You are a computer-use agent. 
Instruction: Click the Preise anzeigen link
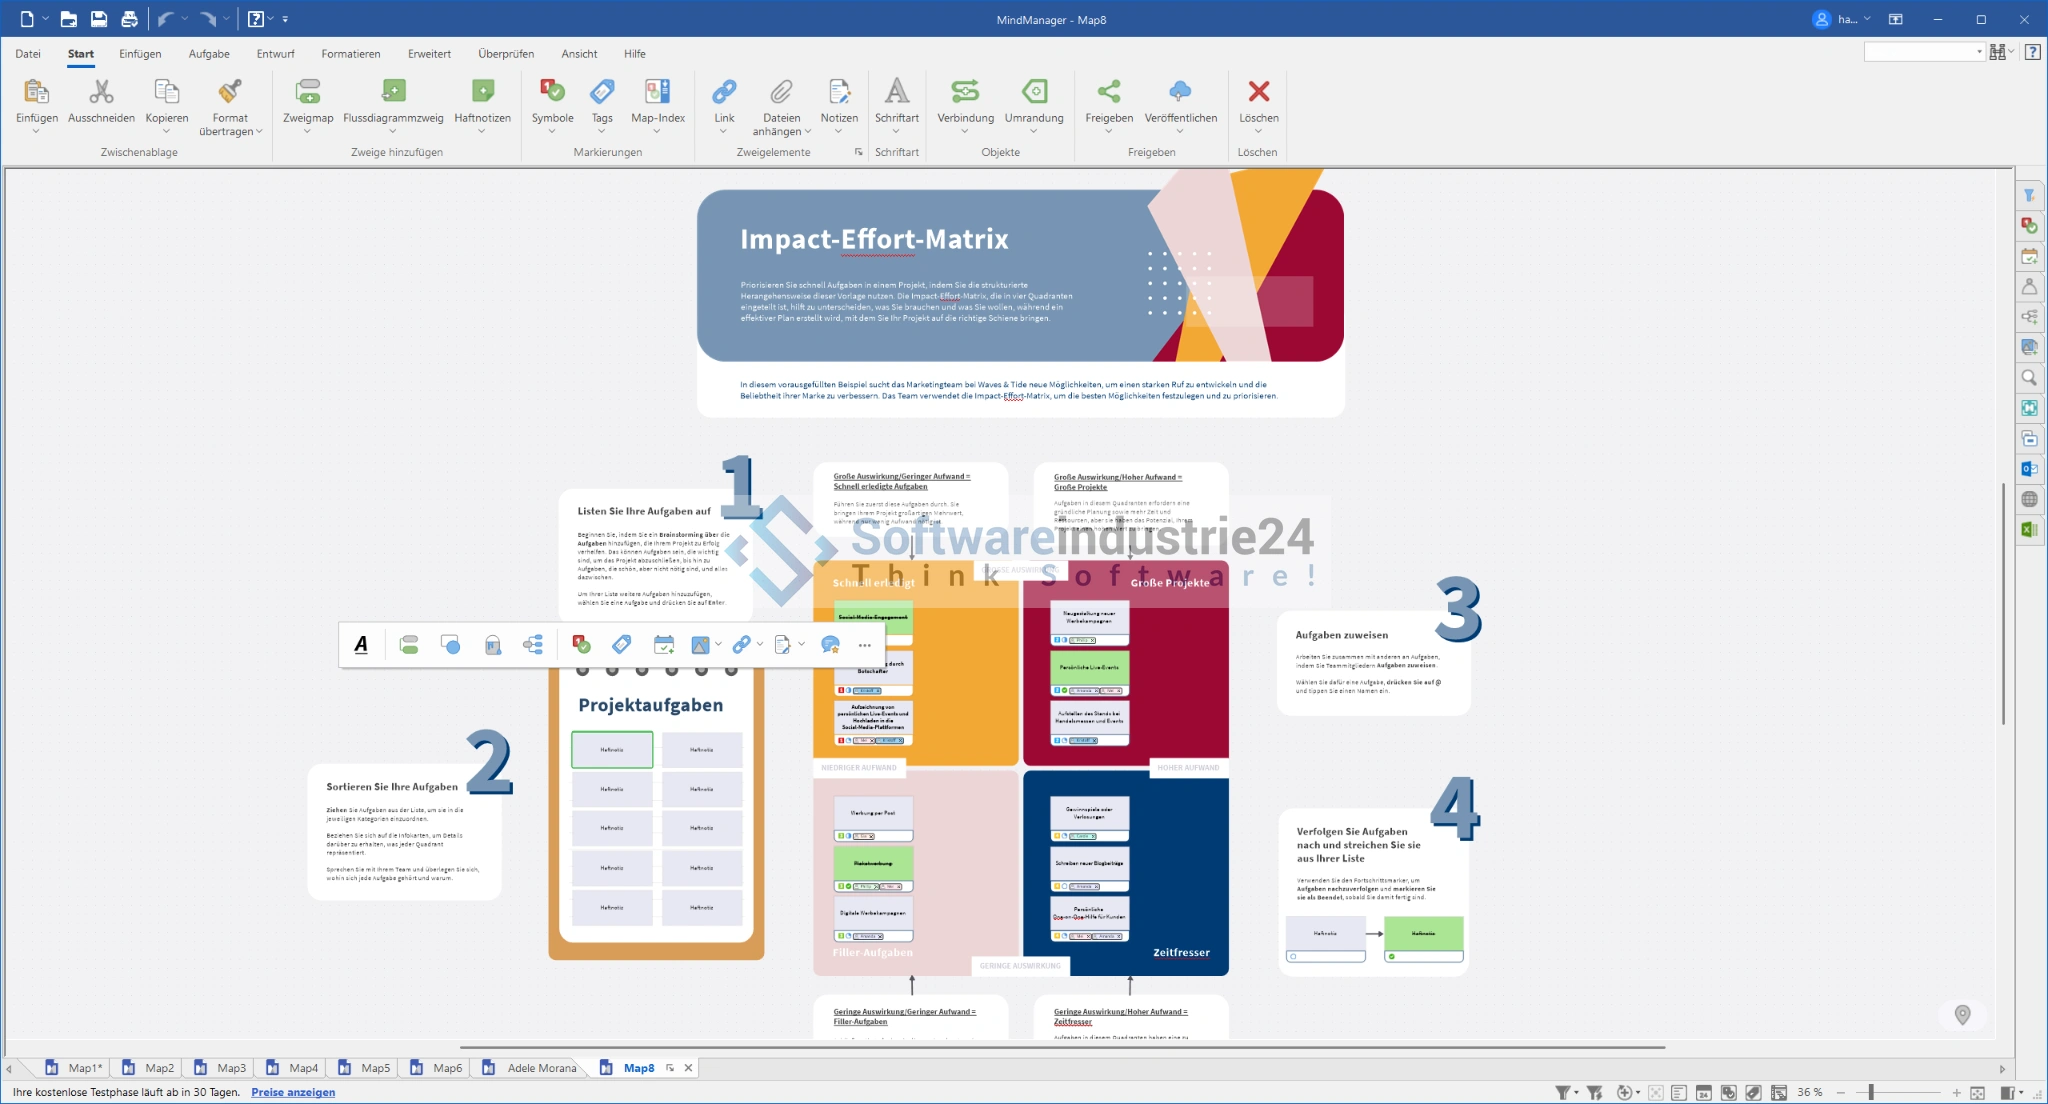tap(293, 1092)
